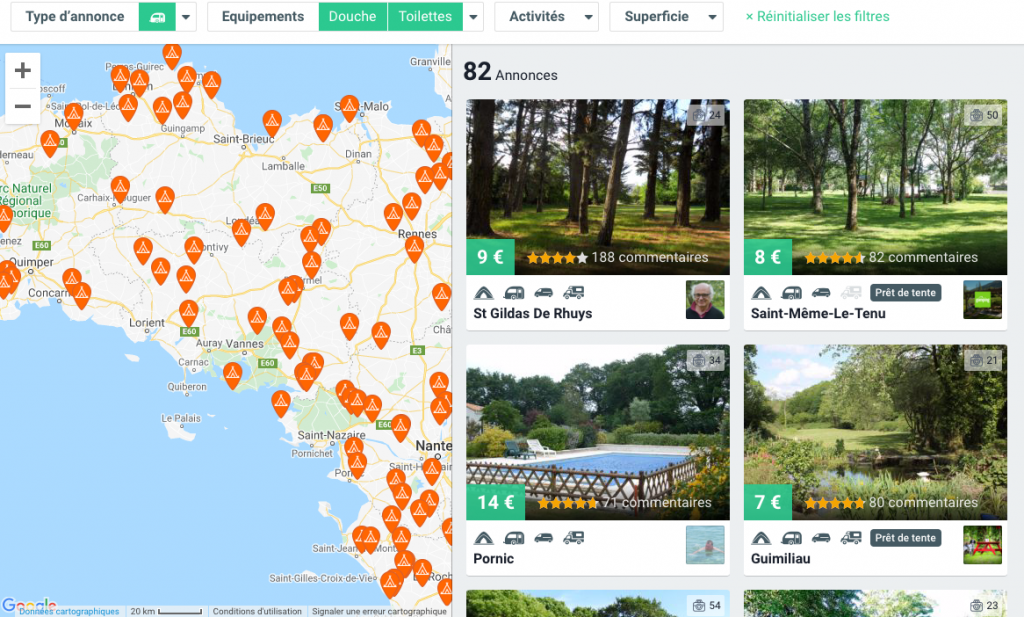Zoom out on the map

[23, 106]
